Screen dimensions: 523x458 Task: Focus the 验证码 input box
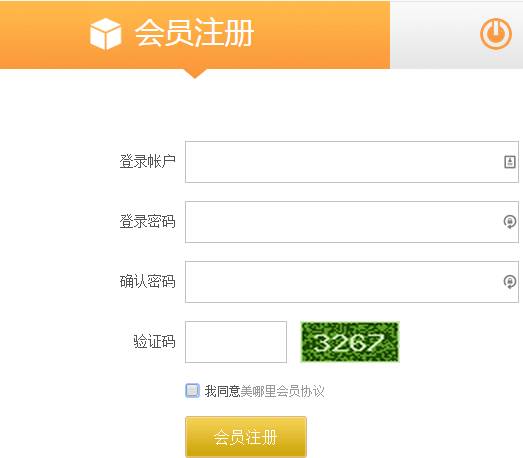236,342
